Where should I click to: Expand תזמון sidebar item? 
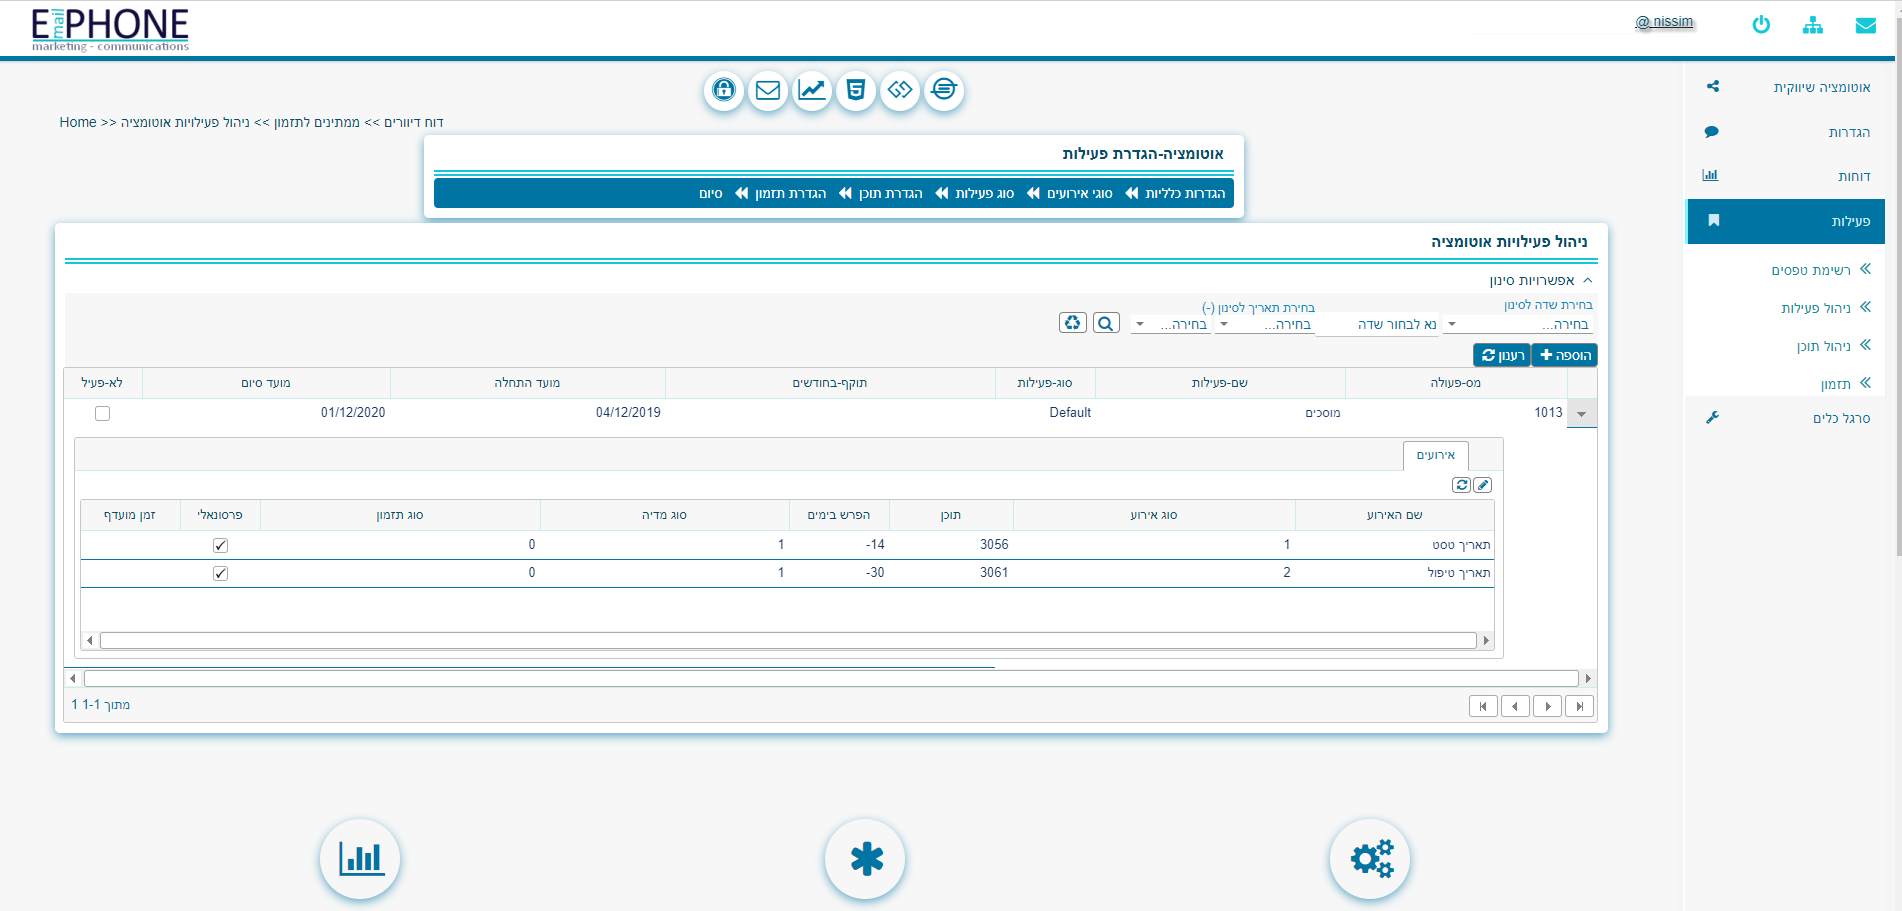point(1845,384)
